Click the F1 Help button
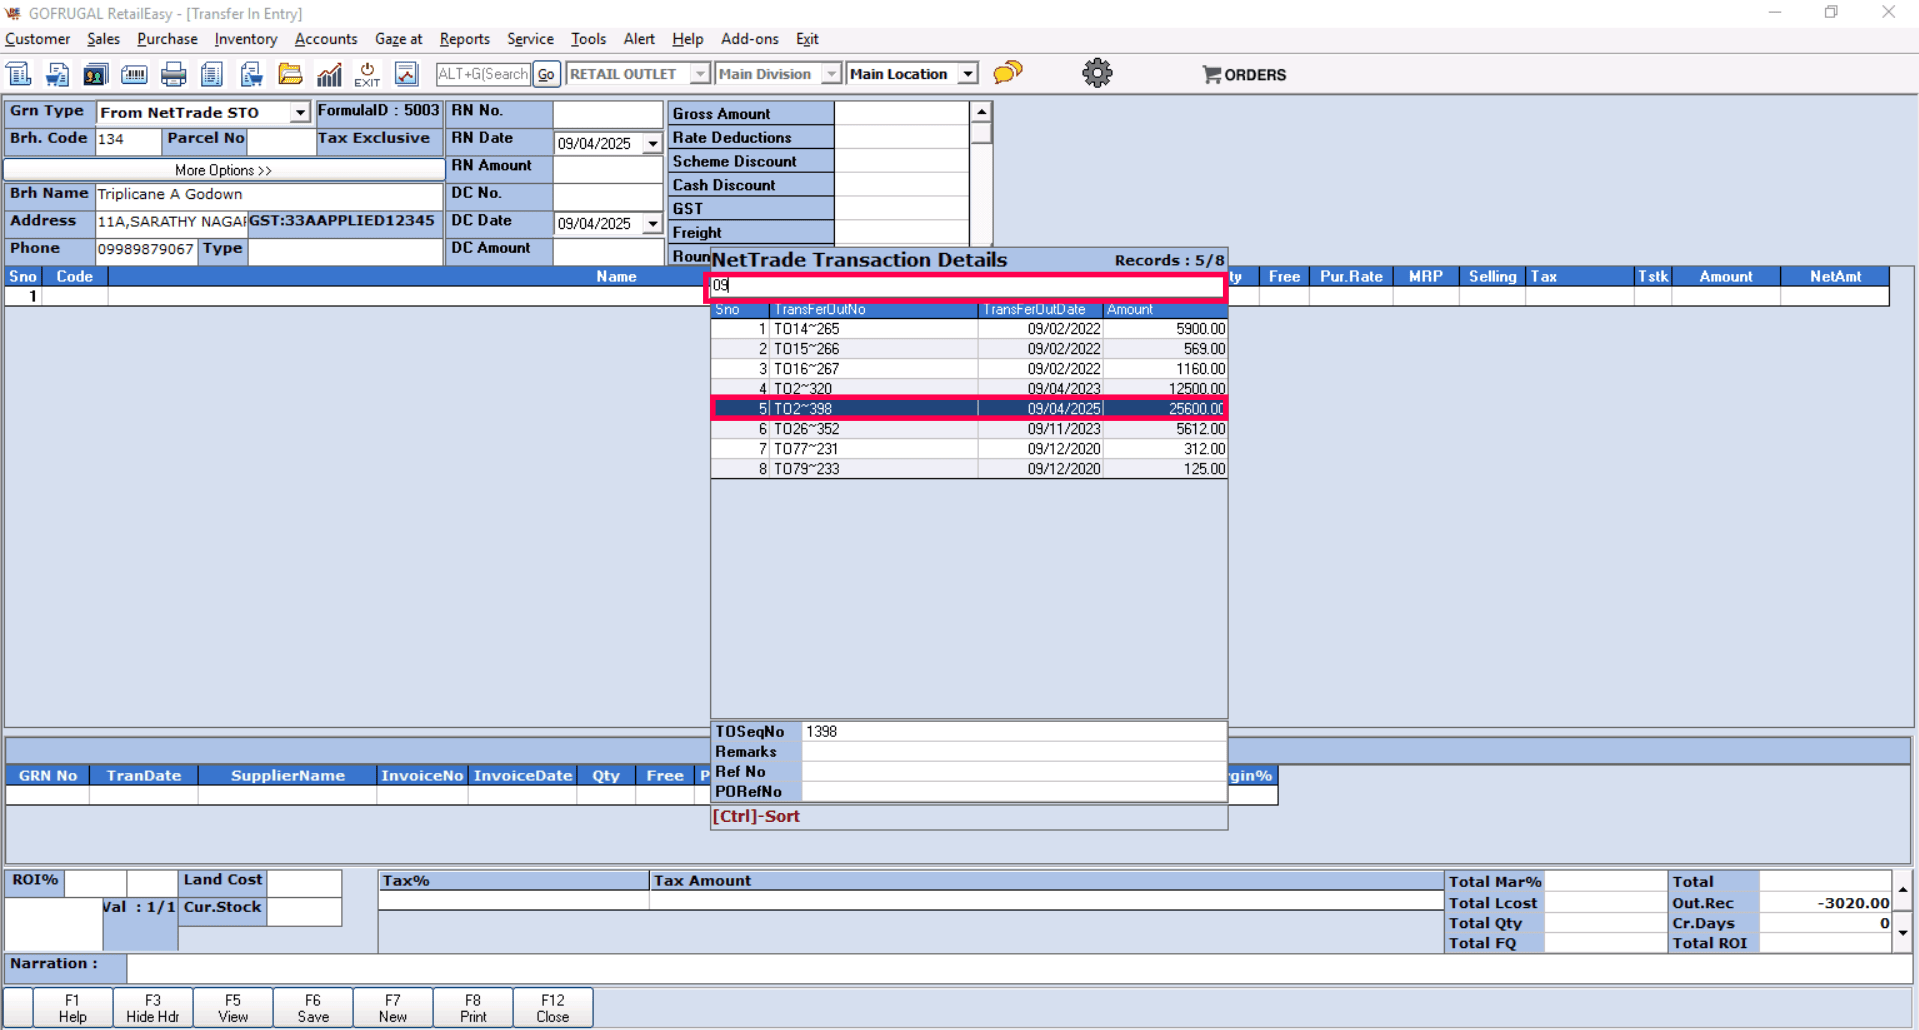 point(73,1008)
